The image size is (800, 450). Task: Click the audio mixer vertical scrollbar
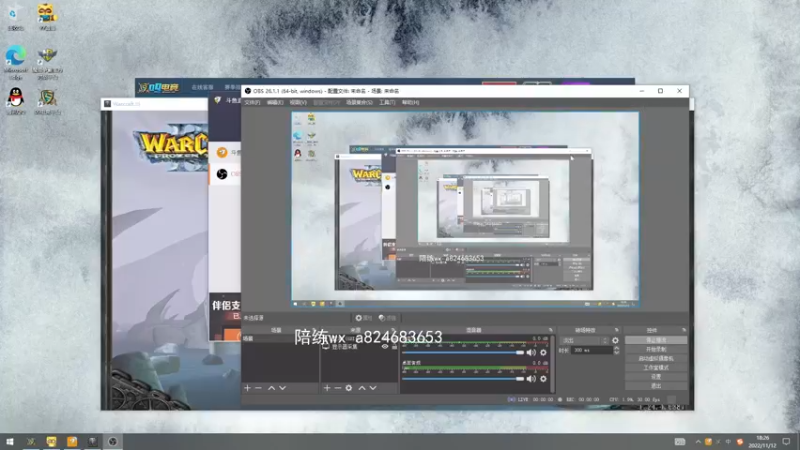click(553, 364)
